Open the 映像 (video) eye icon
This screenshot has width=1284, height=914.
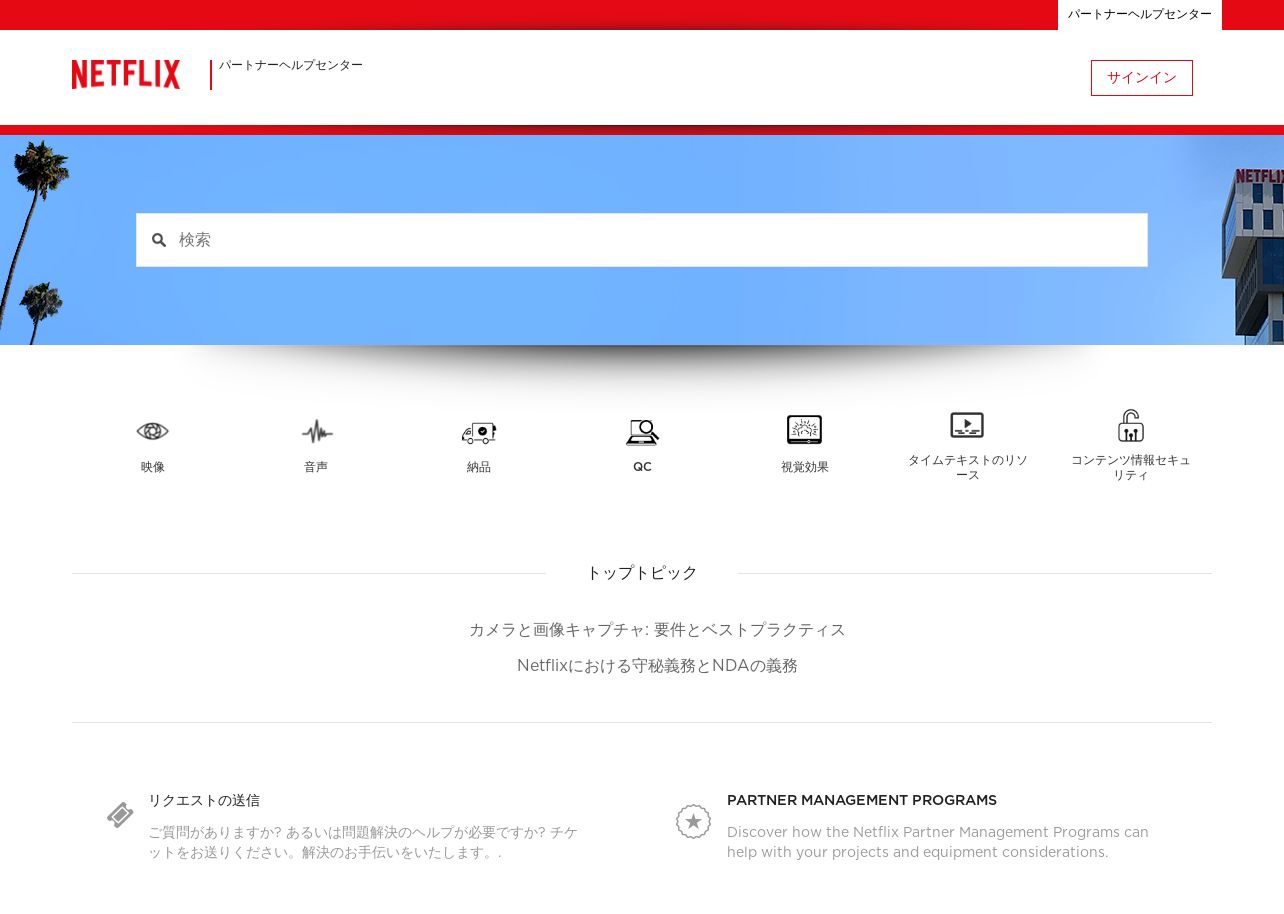[x=153, y=431]
